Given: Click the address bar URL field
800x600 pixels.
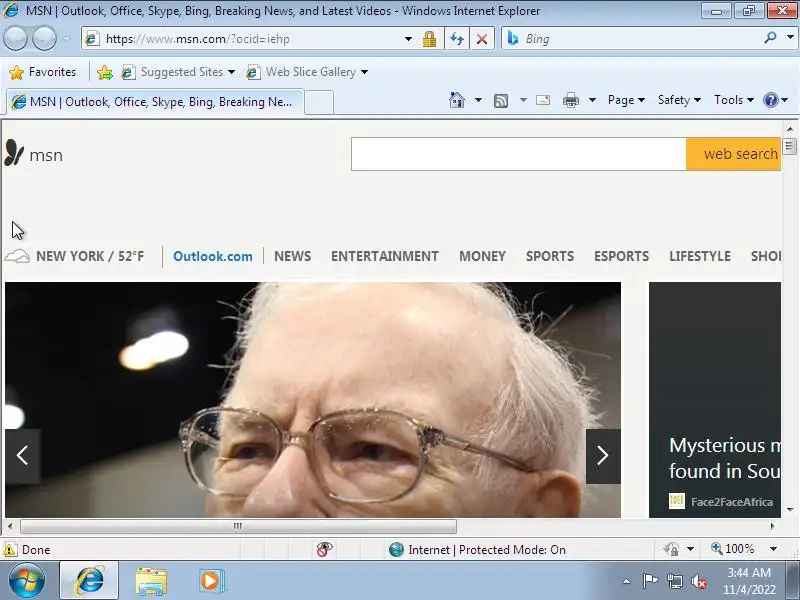Looking at the screenshot, I should [245, 39].
